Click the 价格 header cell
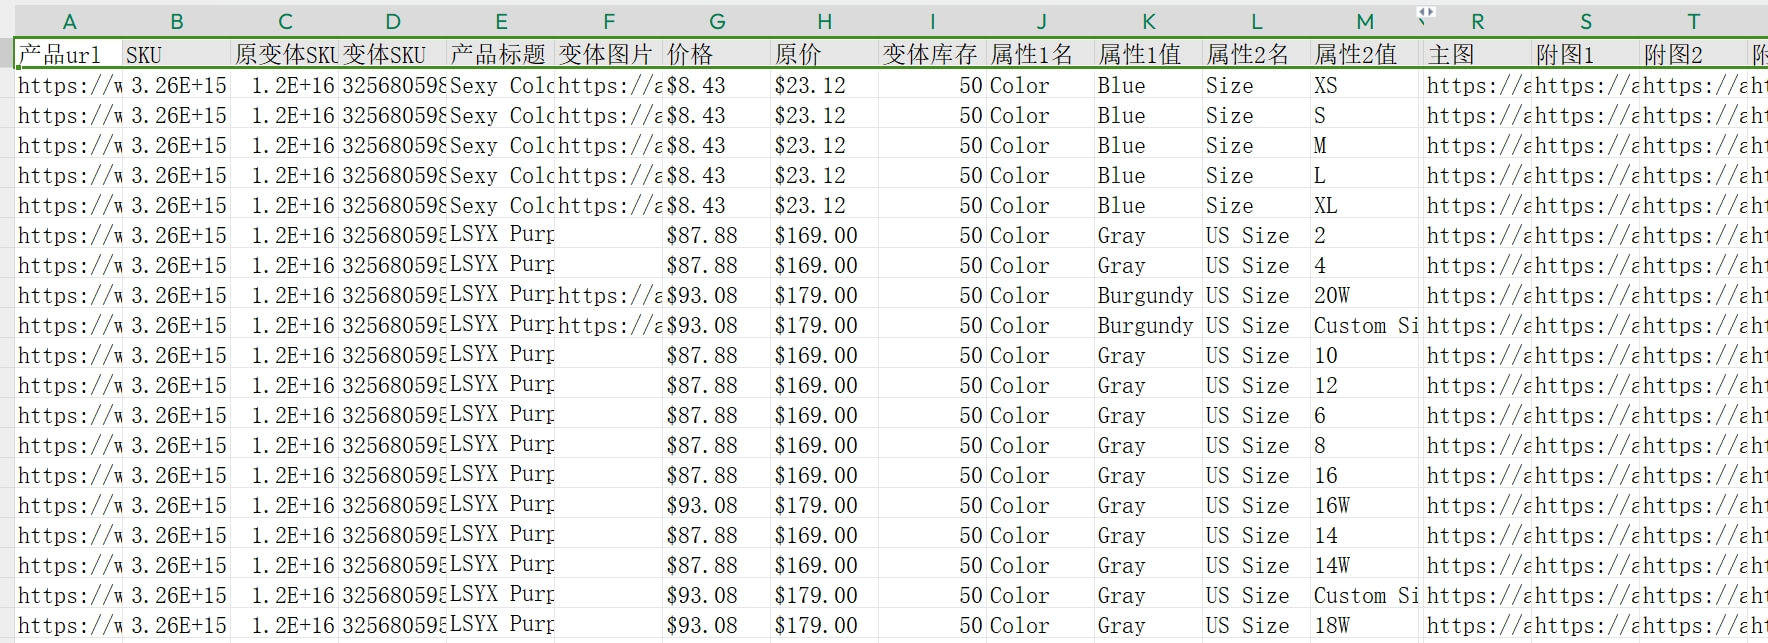 [x=717, y=54]
